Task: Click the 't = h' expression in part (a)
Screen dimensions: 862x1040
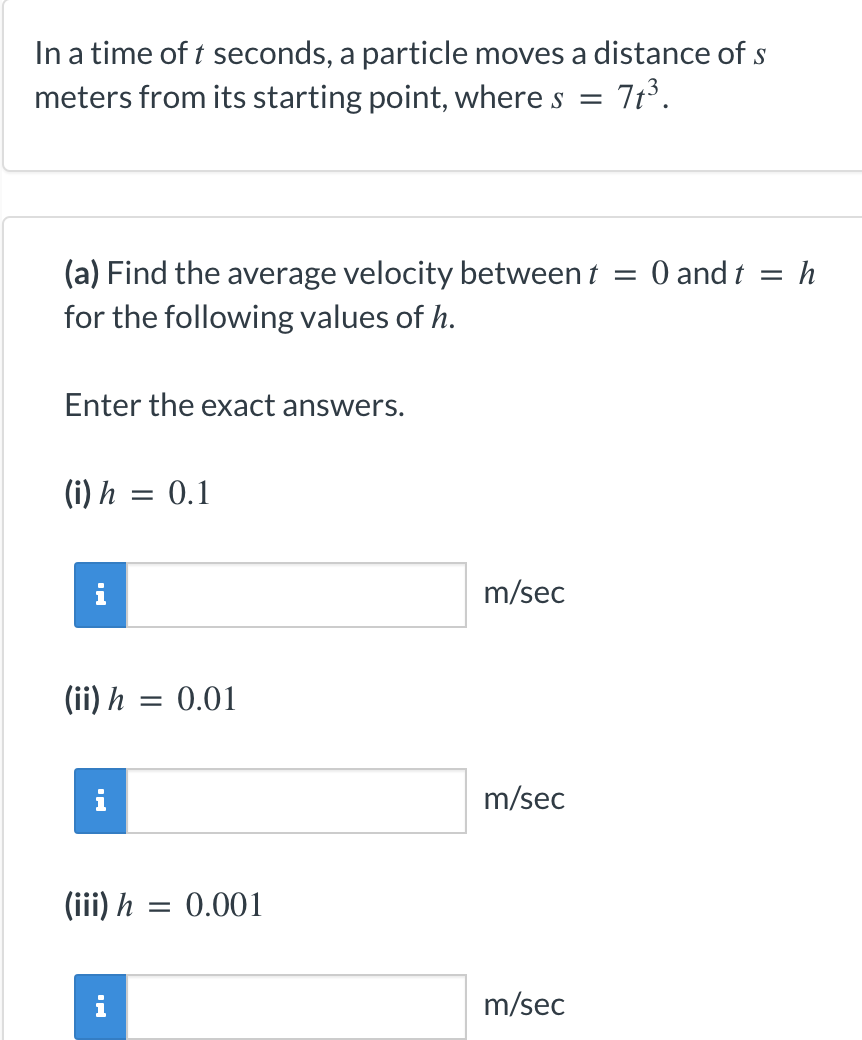Action: tap(775, 273)
